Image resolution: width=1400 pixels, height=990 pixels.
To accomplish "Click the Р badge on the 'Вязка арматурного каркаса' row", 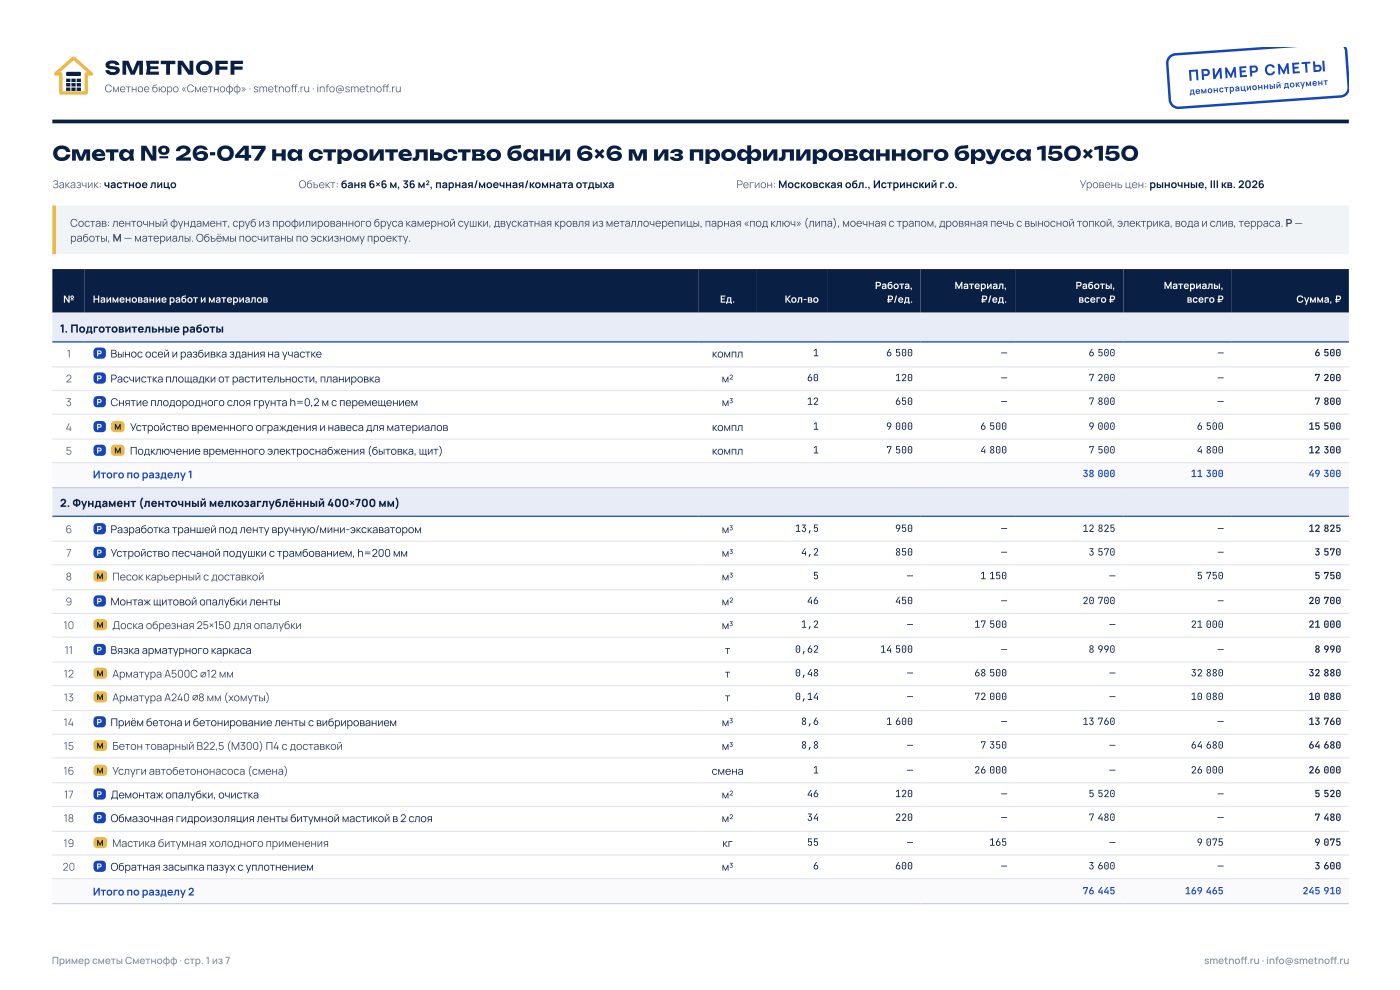I will [x=99, y=650].
